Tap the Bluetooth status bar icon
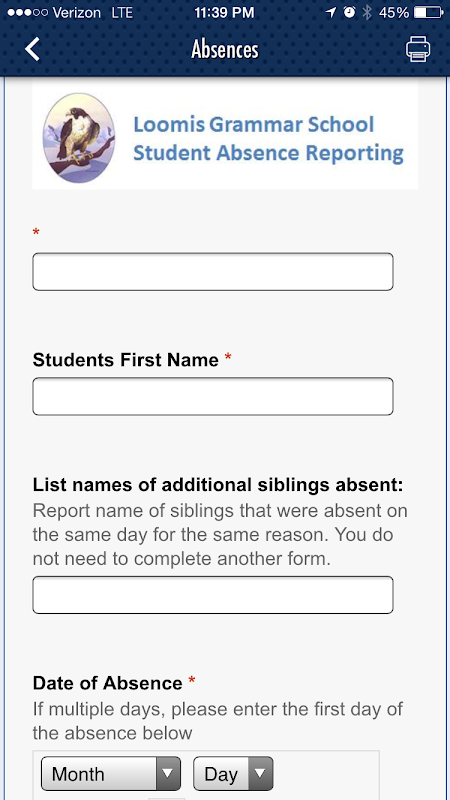 (x=366, y=13)
